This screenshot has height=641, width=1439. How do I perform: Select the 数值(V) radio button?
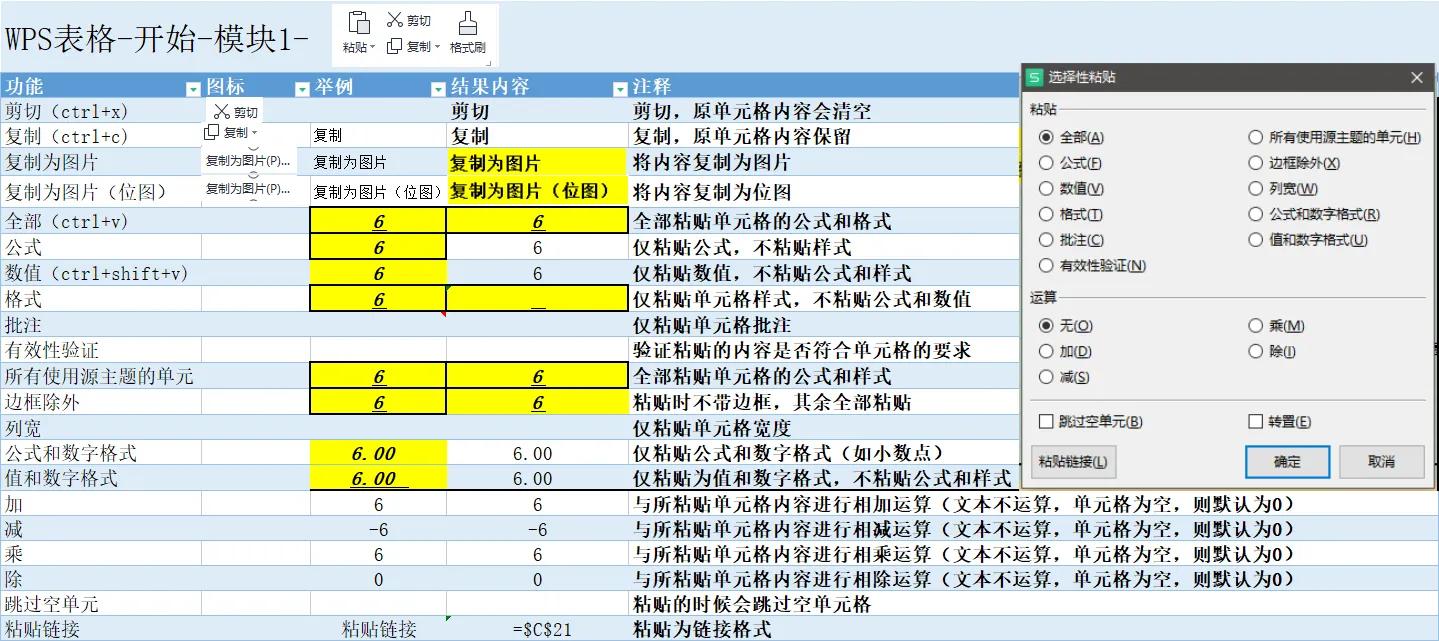coord(1046,189)
